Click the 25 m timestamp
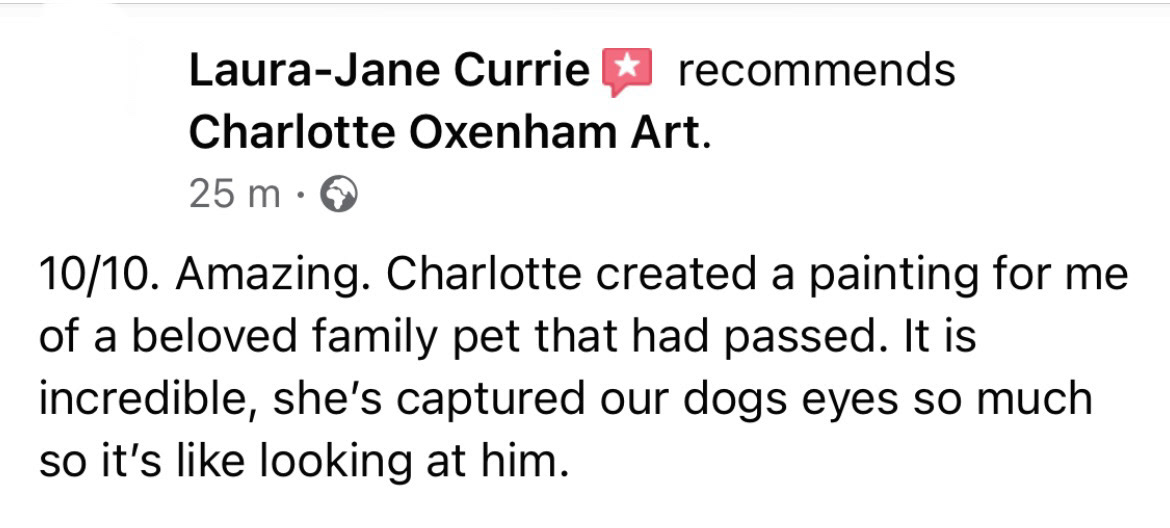Screen dimensions: 1170x528 point(234,194)
